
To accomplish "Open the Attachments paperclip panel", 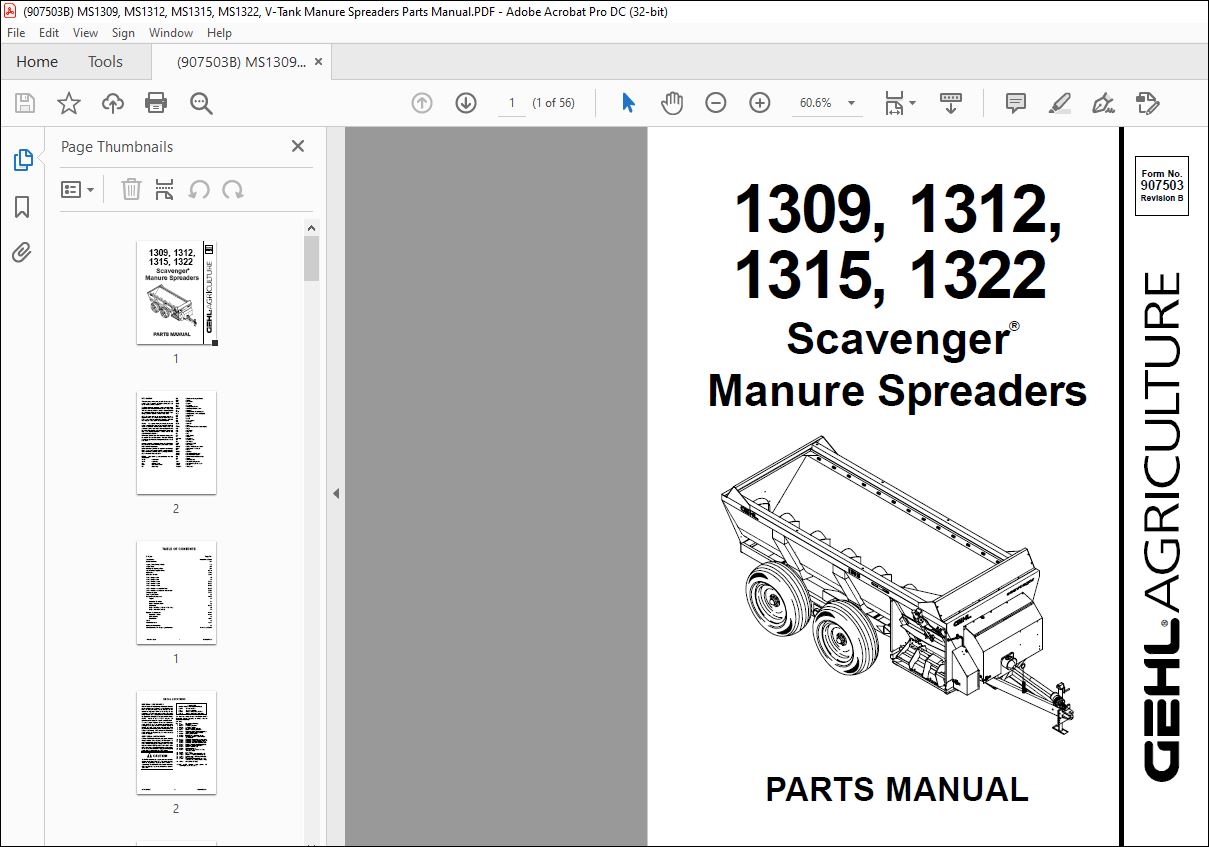I will (22, 252).
